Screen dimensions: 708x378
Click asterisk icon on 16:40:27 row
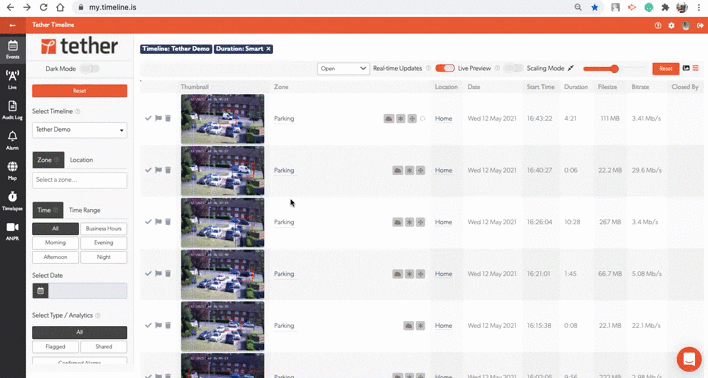click(x=409, y=170)
